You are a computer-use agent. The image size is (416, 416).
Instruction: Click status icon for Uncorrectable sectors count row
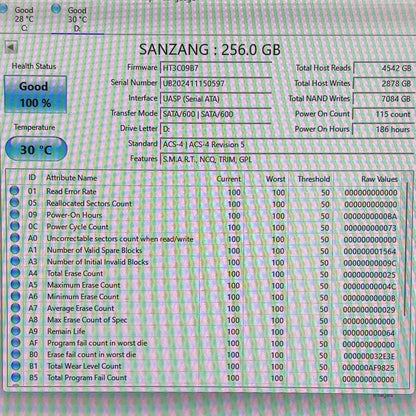click(x=15, y=237)
